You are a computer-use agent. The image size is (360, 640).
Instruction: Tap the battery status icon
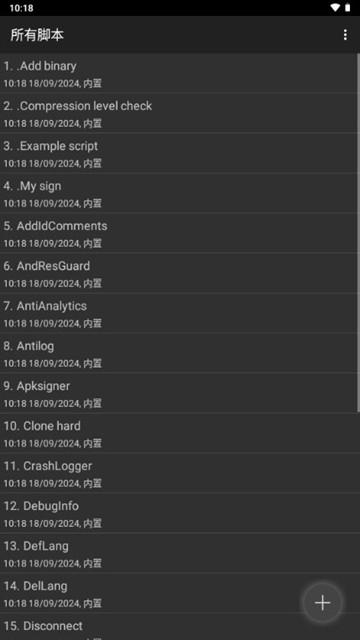(x=348, y=8)
